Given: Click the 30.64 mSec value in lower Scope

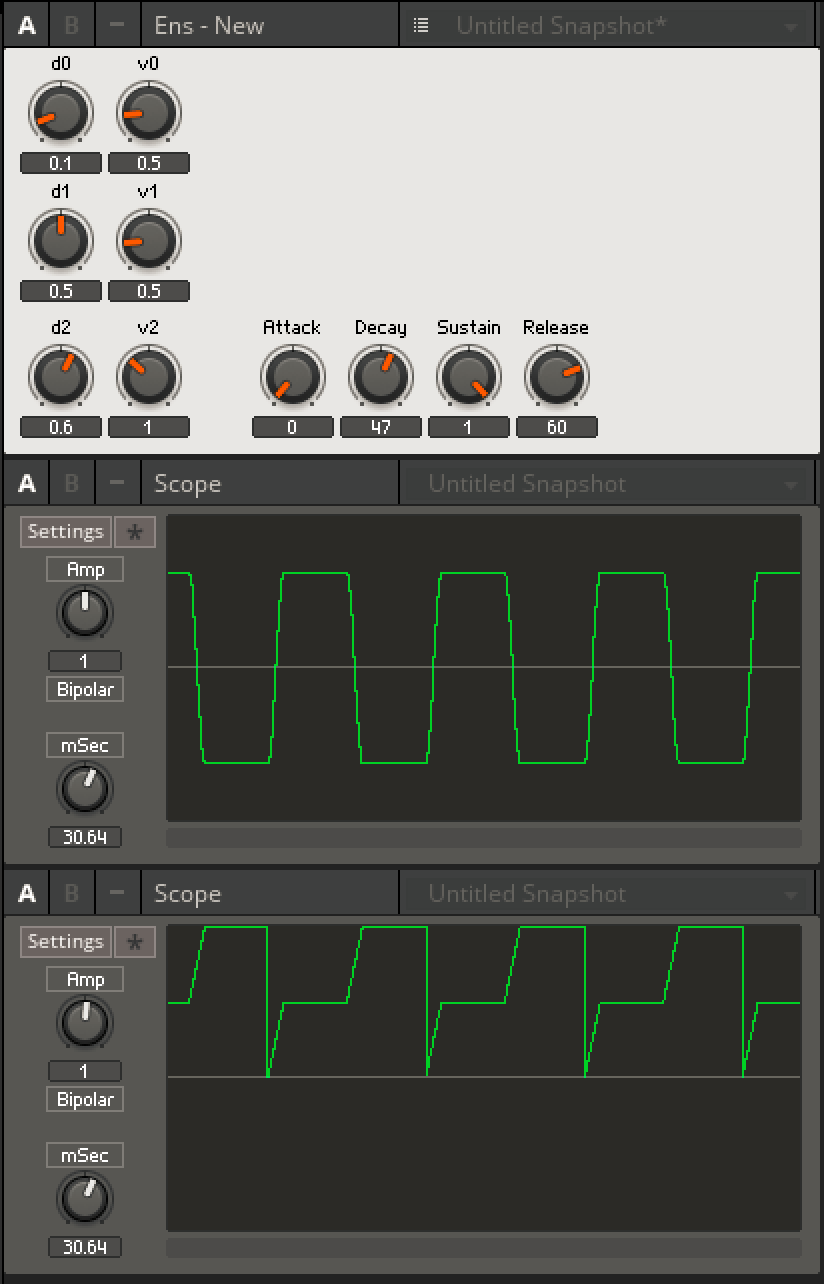Looking at the screenshot, I should (x=85, y=1247).
